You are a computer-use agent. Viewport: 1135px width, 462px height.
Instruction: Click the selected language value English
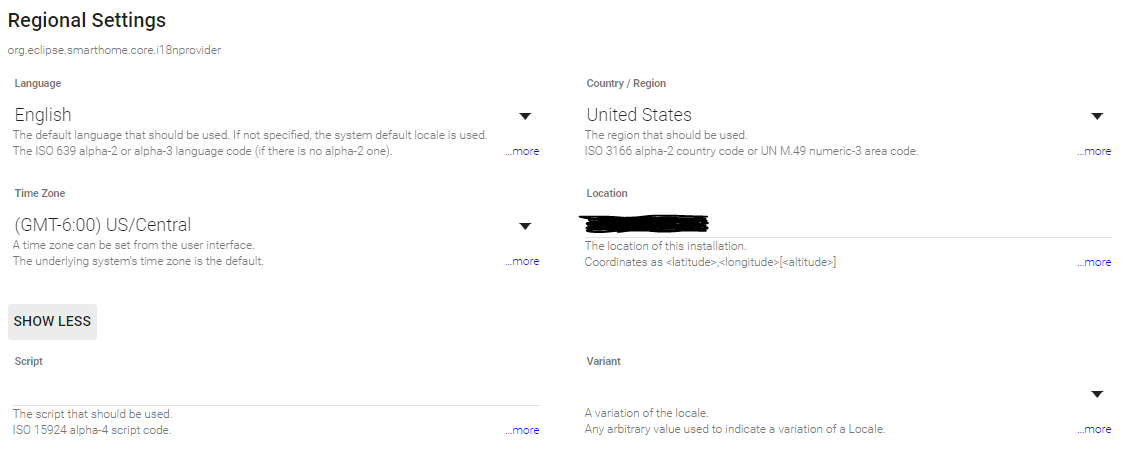(43, 115)
